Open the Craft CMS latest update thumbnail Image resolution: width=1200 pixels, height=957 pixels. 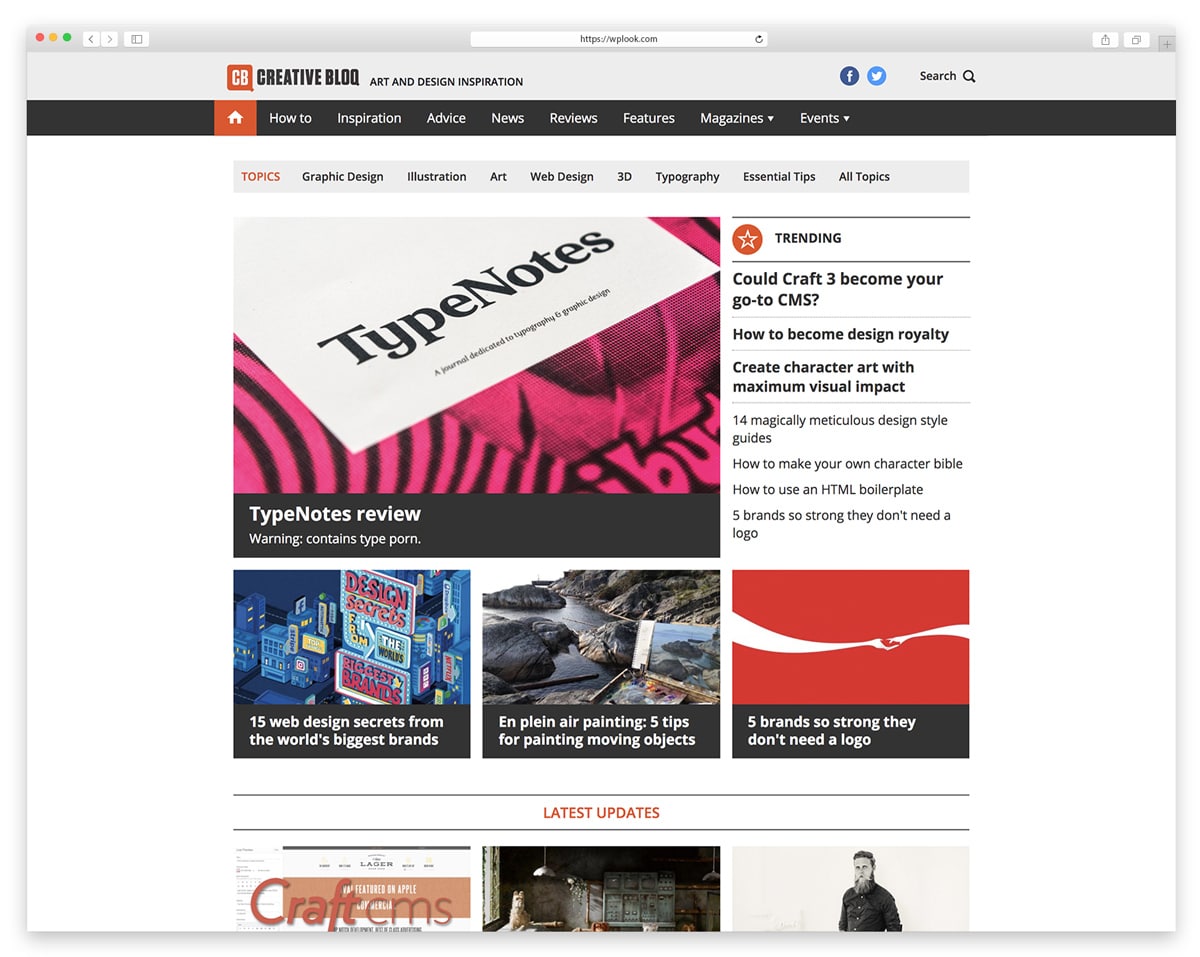pos(352,889)
